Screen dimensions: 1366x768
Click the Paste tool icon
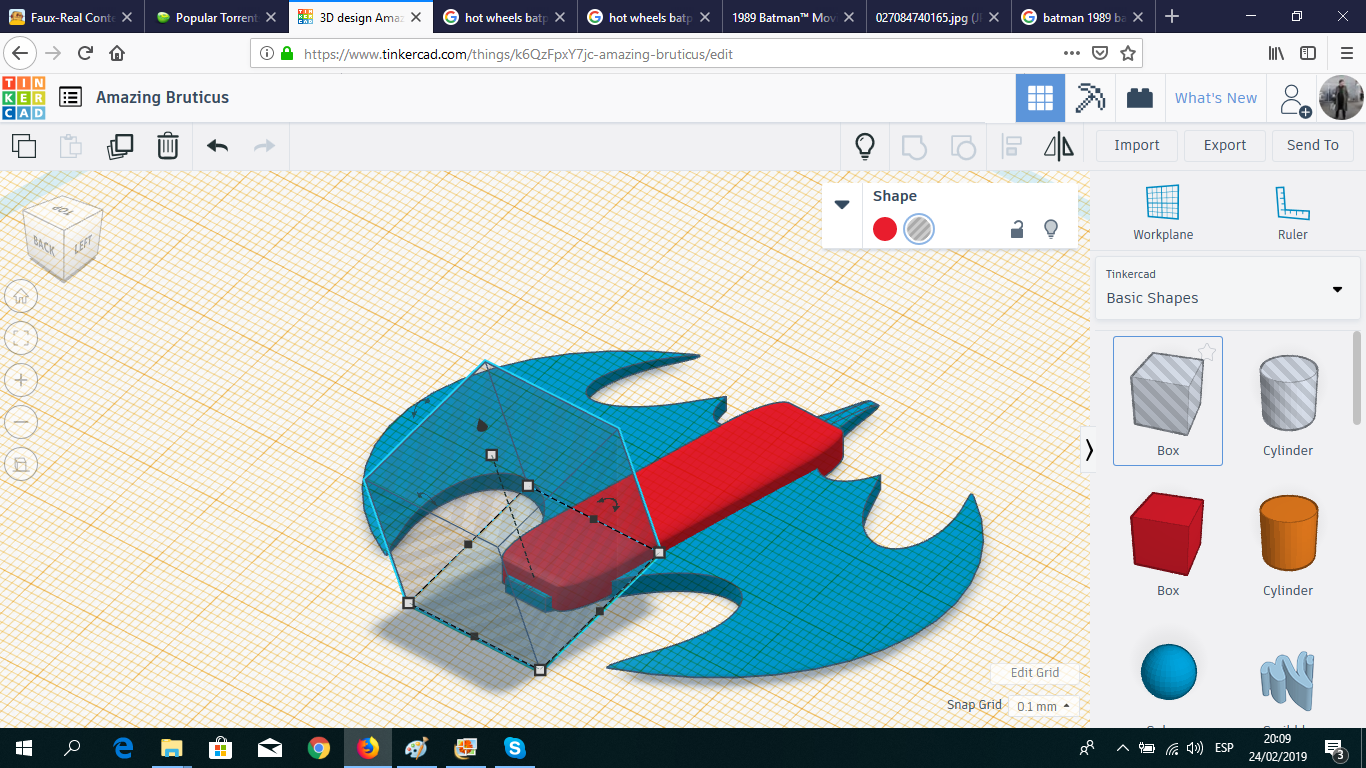click(x=71, y=146)
